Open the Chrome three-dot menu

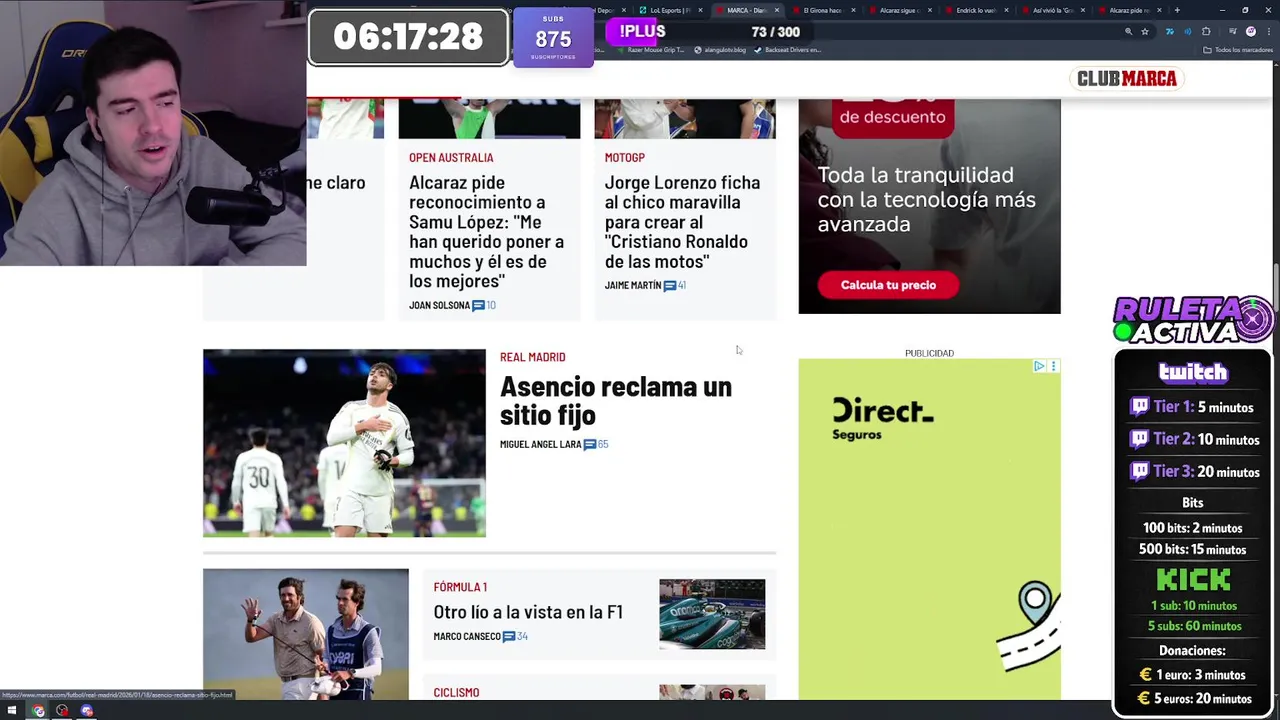click(1268, 32)
